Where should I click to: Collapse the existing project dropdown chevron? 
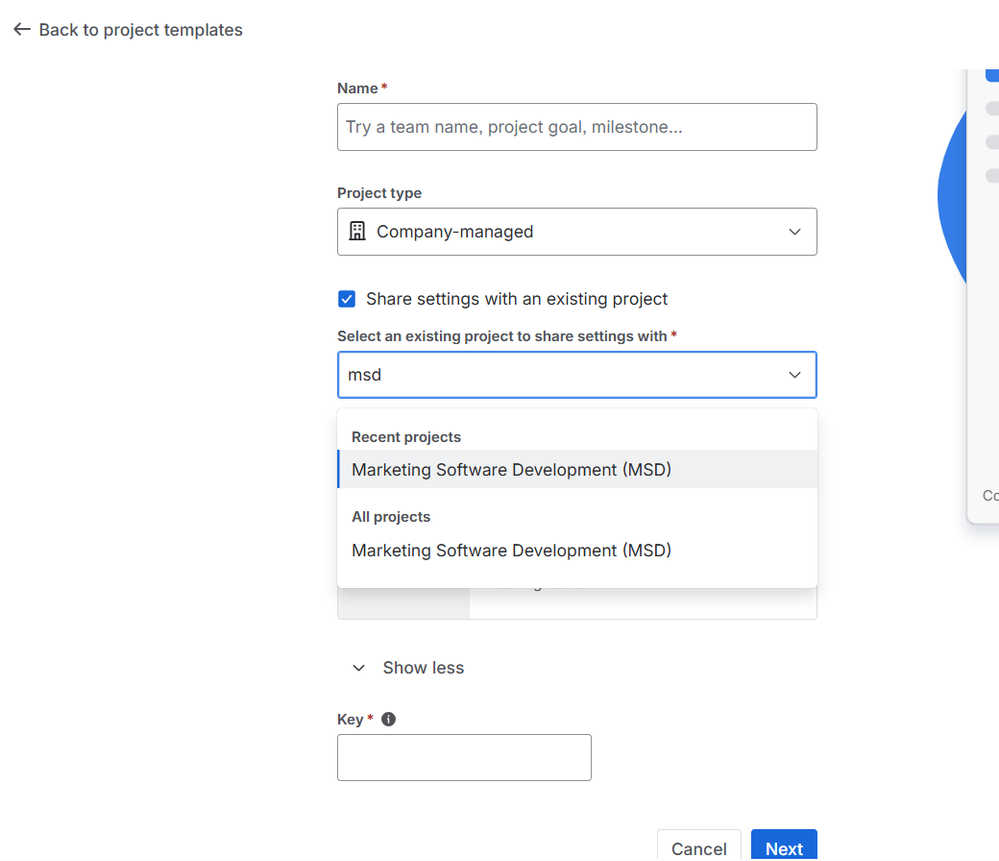794,375
